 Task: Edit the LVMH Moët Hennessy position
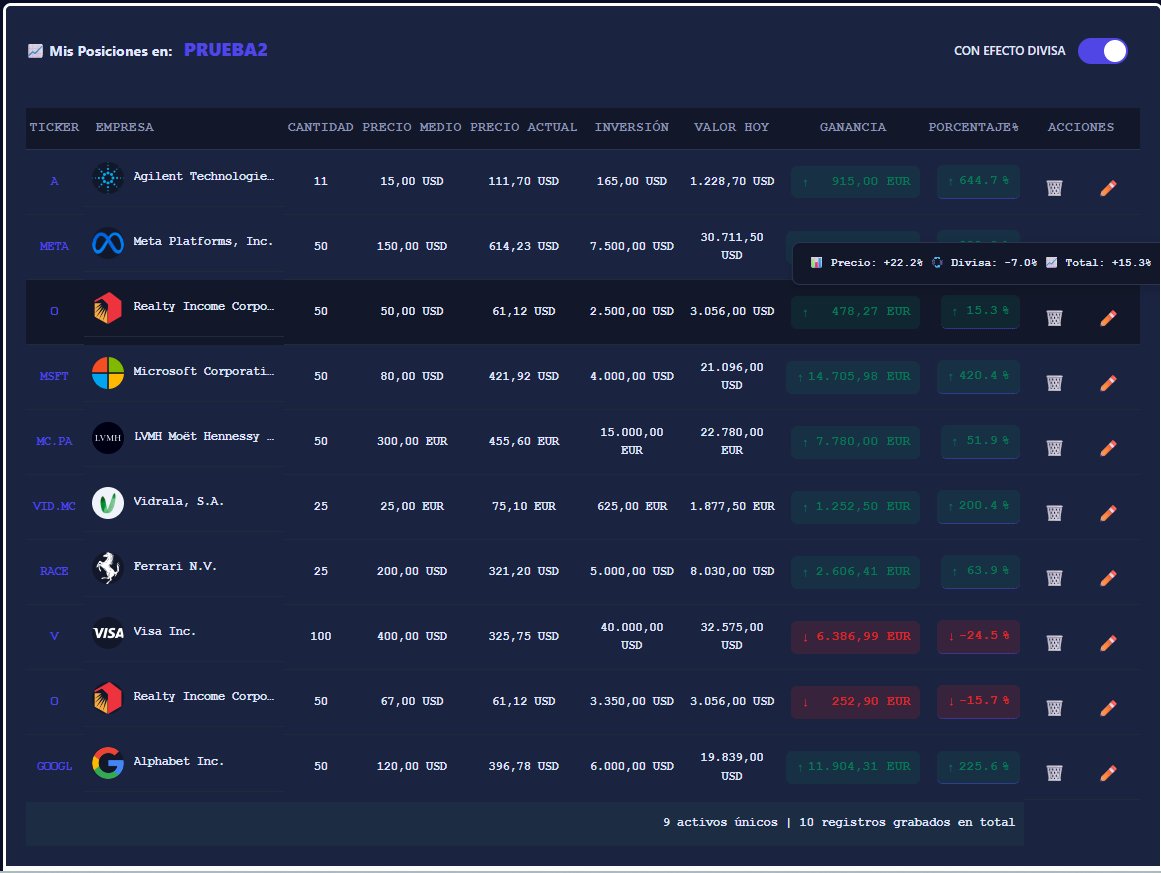[x=1108, y=448]
